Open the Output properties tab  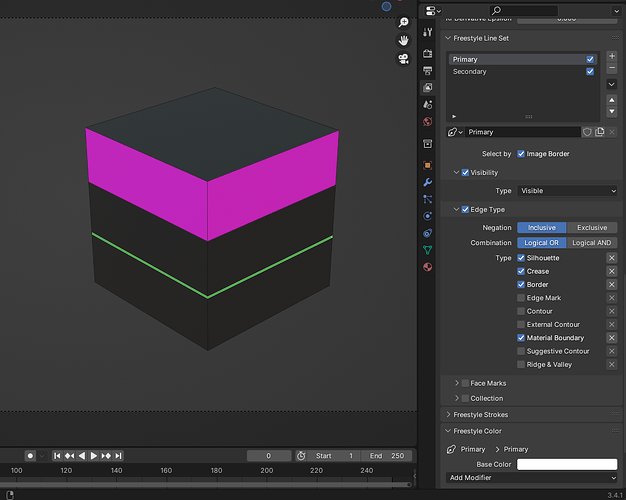[428, 71]
